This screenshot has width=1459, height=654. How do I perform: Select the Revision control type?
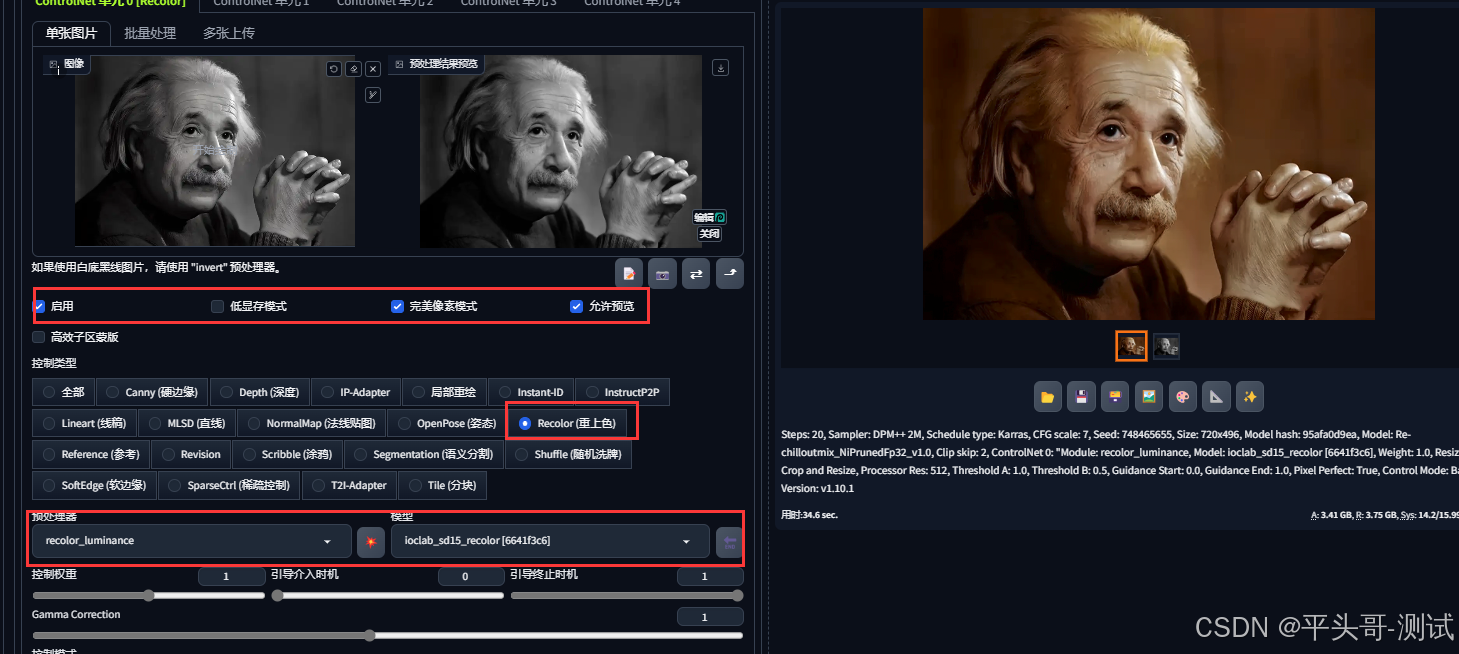coord(190,454)
